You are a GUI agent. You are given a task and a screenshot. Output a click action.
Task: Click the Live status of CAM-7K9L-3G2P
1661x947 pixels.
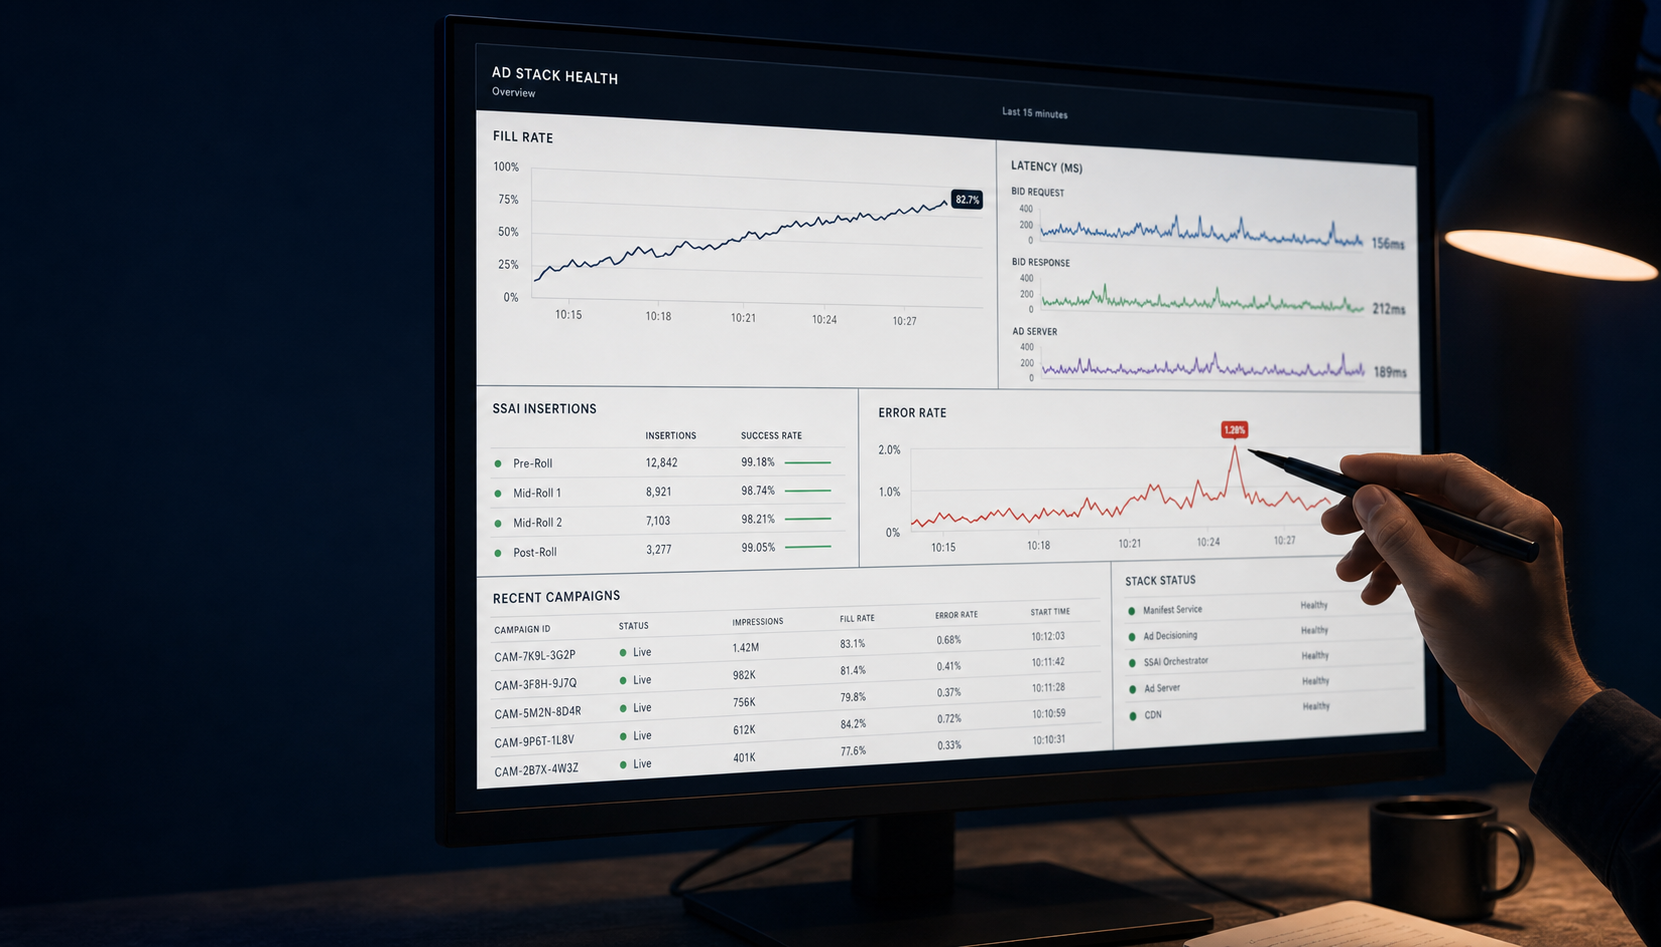[635, 652]
